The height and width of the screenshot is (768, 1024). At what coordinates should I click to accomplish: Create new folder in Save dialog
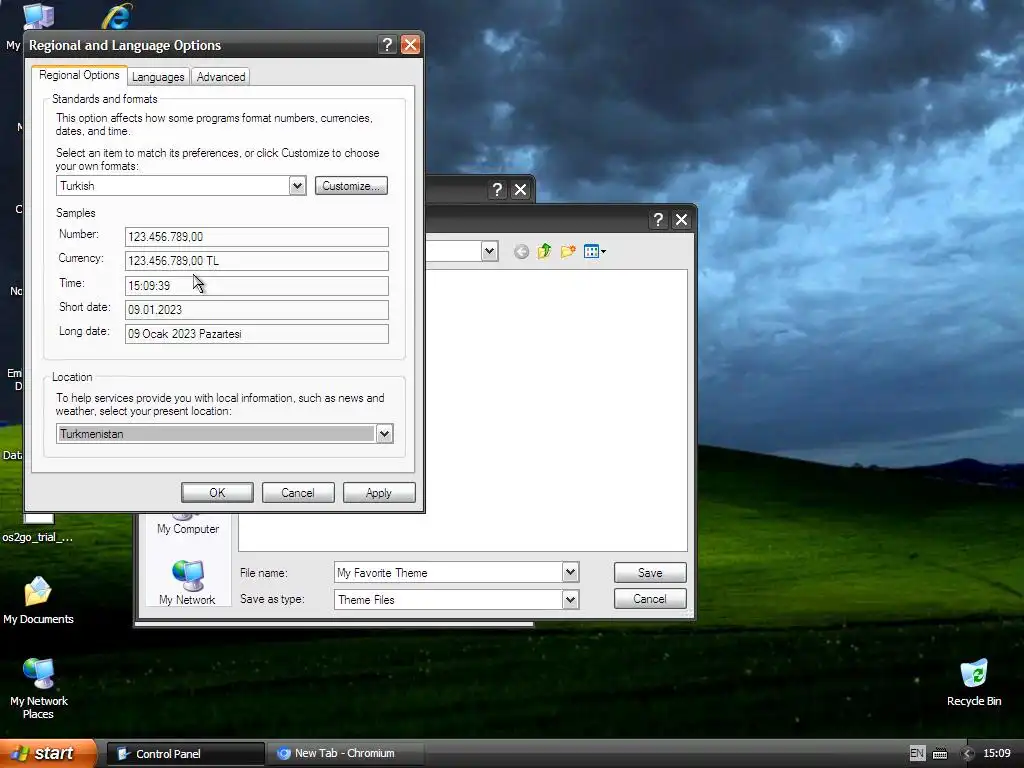(568, 251)
